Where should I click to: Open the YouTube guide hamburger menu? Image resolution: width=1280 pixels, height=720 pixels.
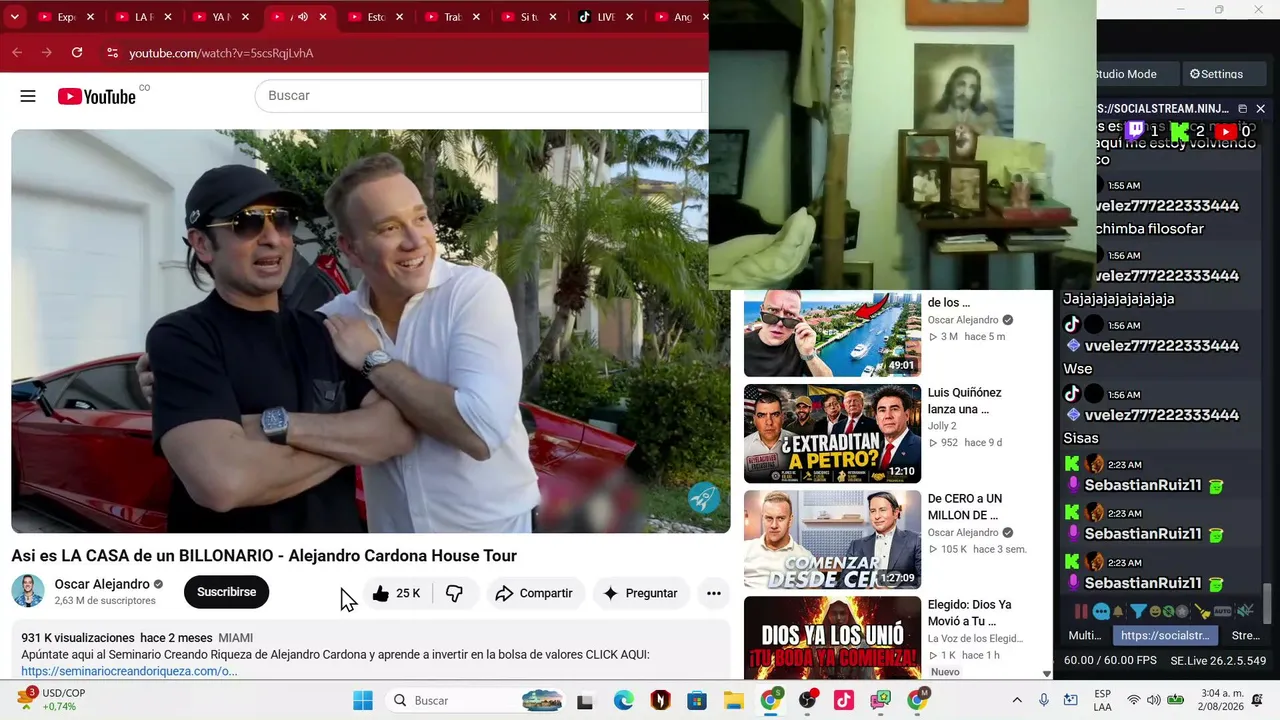point(28,96)
